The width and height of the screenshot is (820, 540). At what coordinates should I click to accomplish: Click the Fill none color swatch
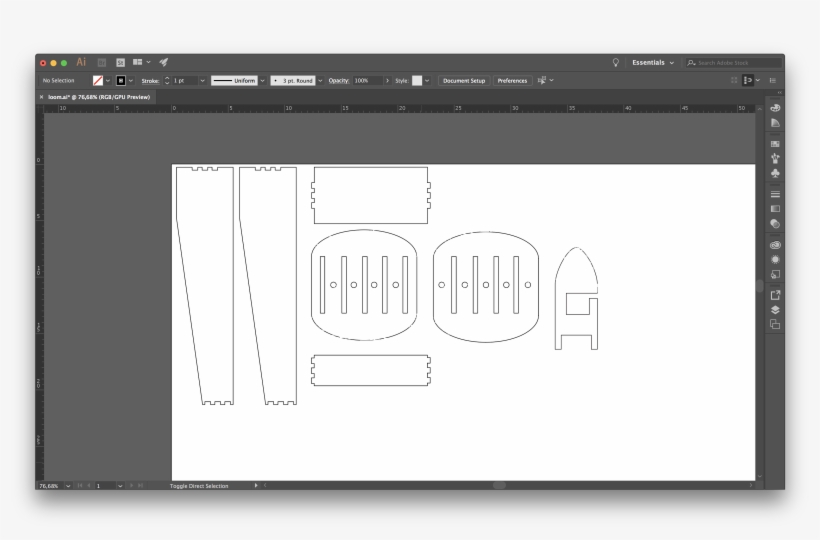coord(98,81)
